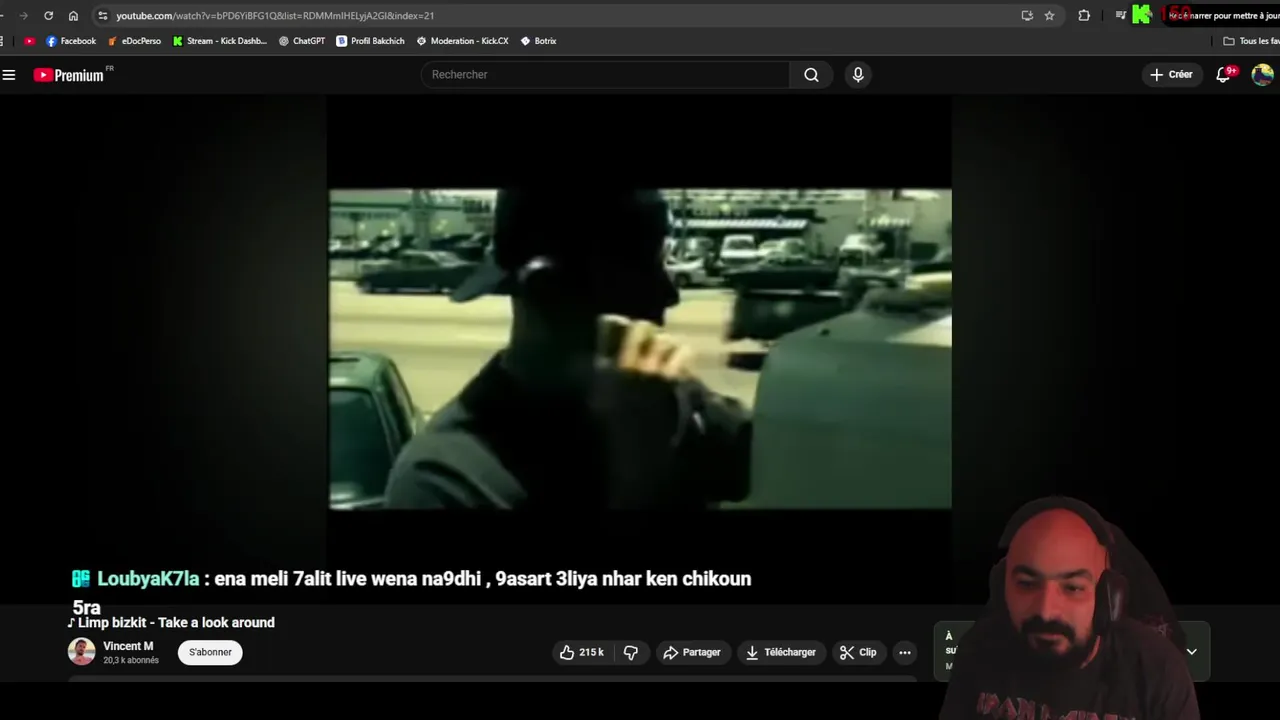Open the Moderation - Kick.CX bookmark
The height and width of the screenshot is (720, 1280).
click(x=462, y=41)
